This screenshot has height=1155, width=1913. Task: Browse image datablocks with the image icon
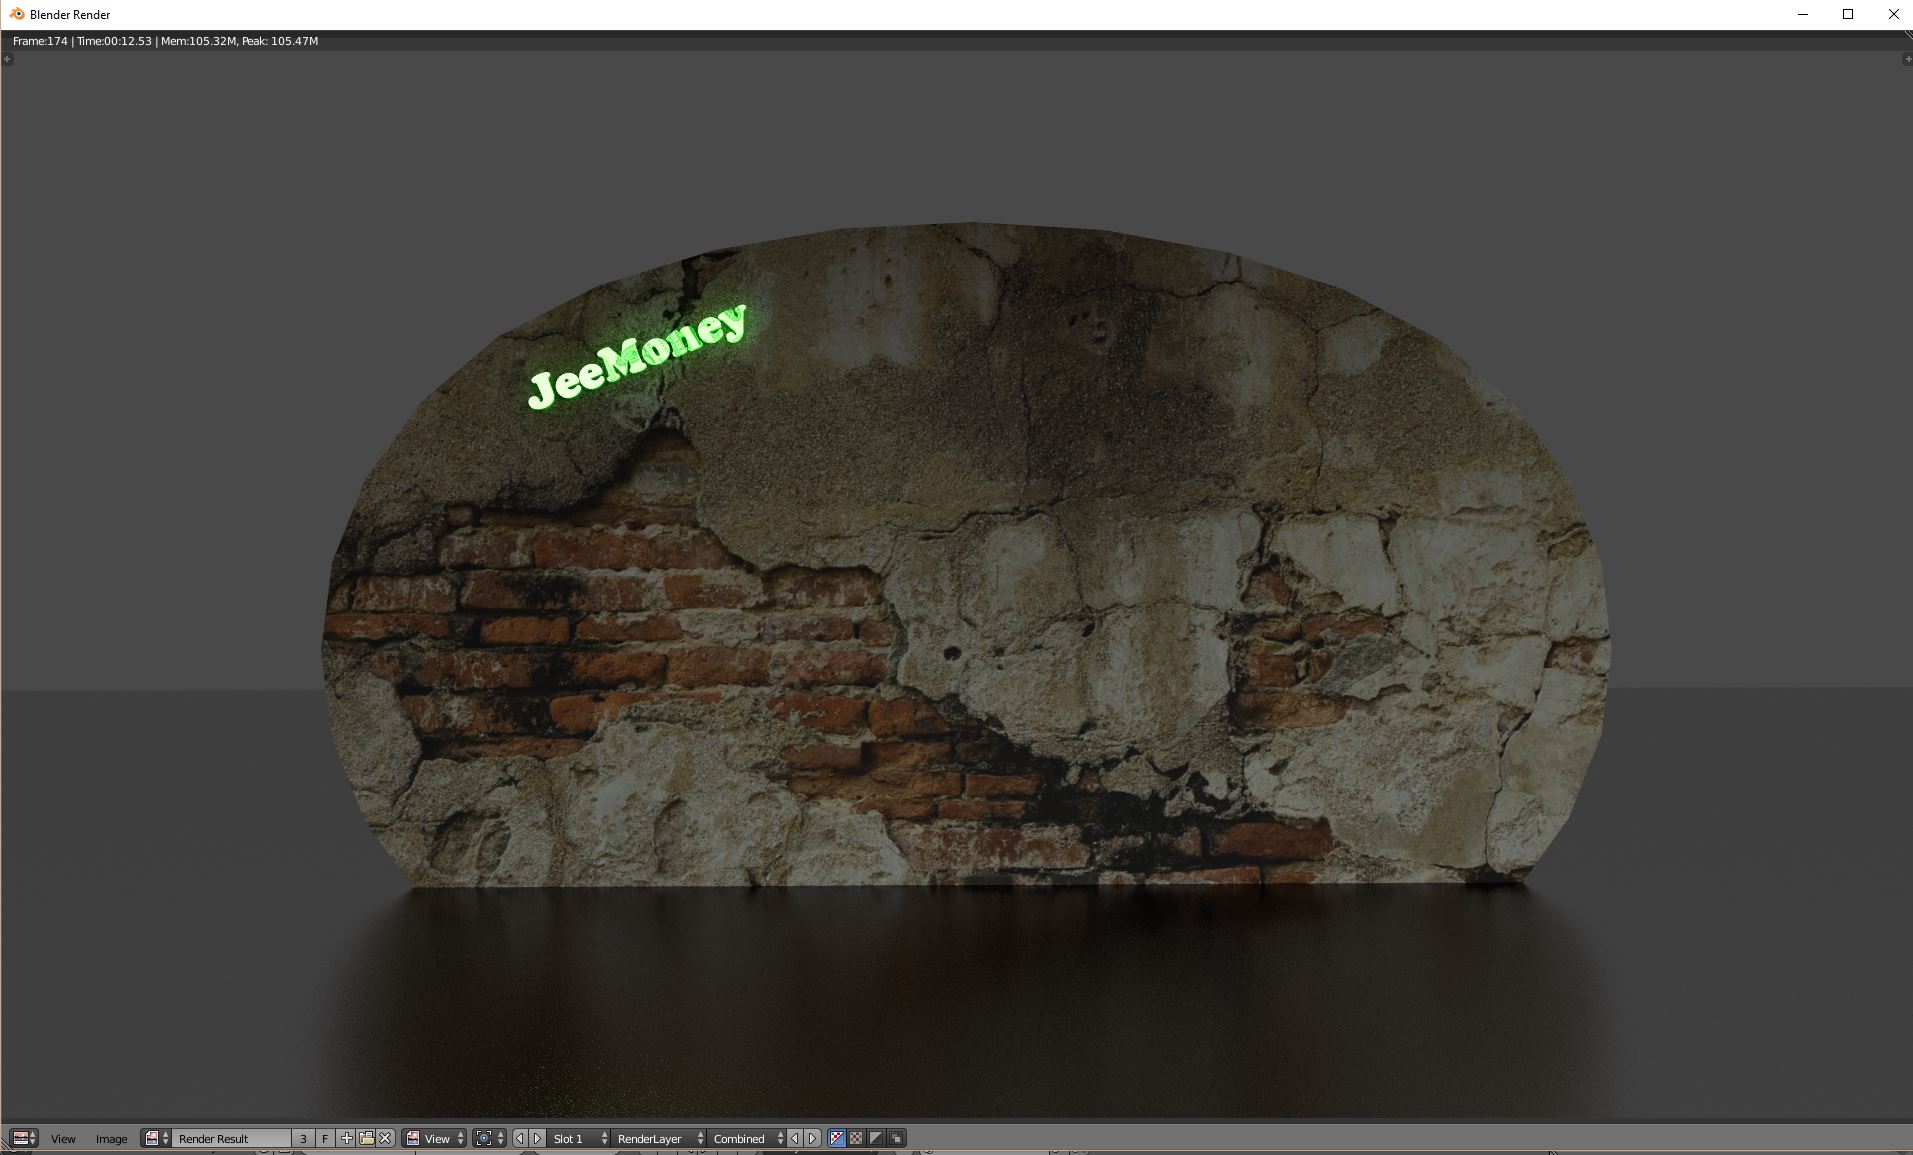tap(157, 1138)
